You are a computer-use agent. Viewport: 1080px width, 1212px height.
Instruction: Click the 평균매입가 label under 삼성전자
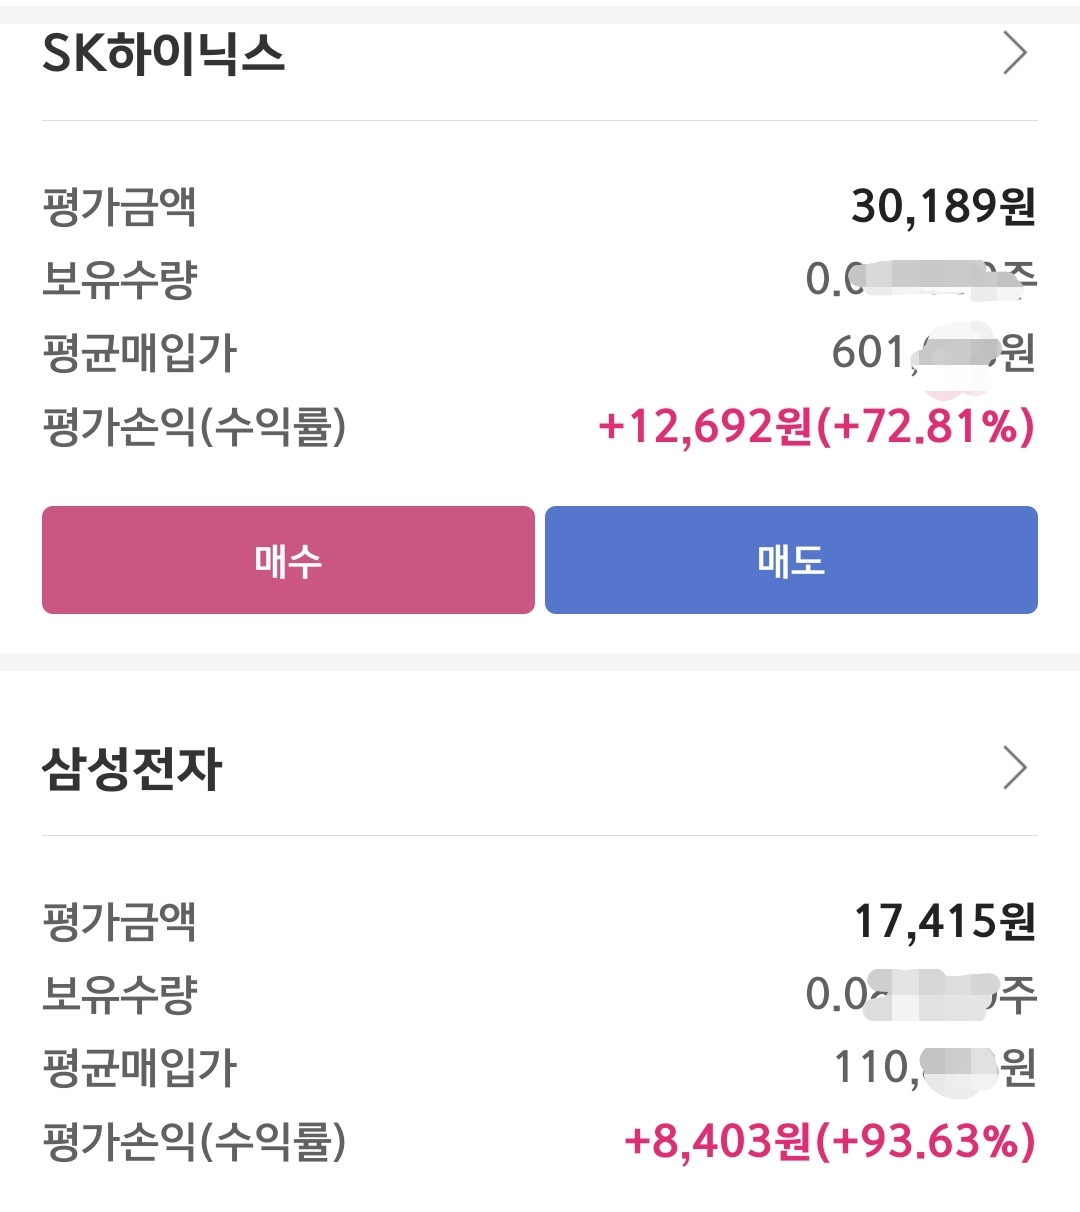coord(139,1068)
